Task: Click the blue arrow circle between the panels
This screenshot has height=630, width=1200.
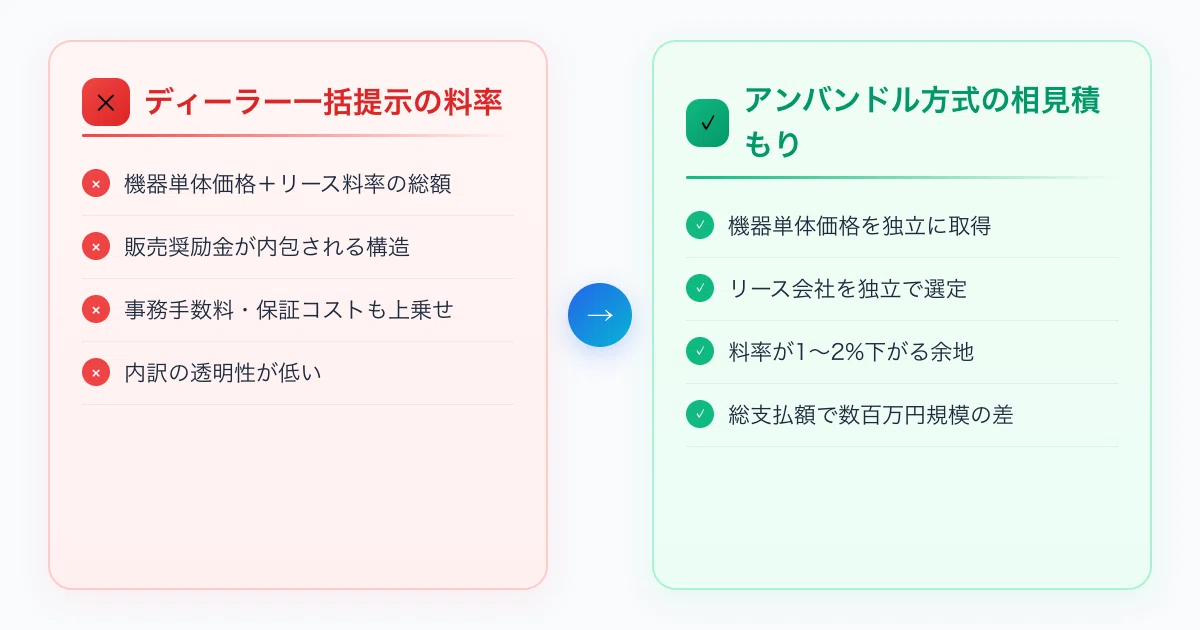Action: point(600,315)
